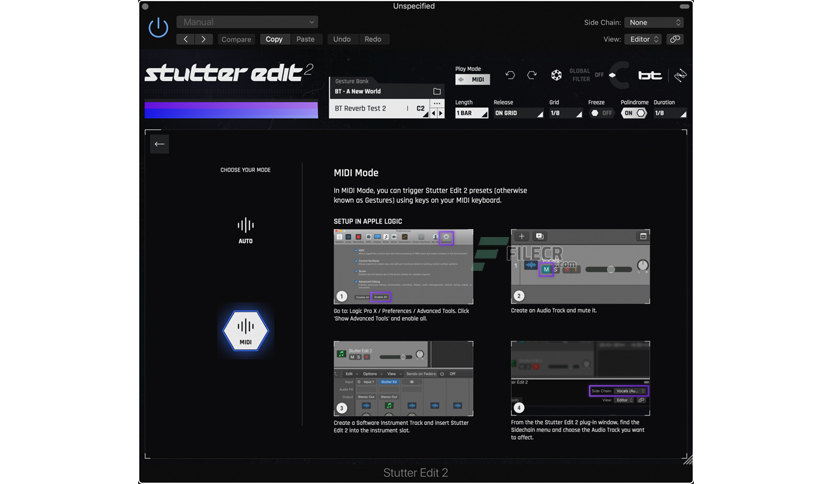Click the BT logo
This screenshot has height=484, width=836.
click(x=650, y=76)
